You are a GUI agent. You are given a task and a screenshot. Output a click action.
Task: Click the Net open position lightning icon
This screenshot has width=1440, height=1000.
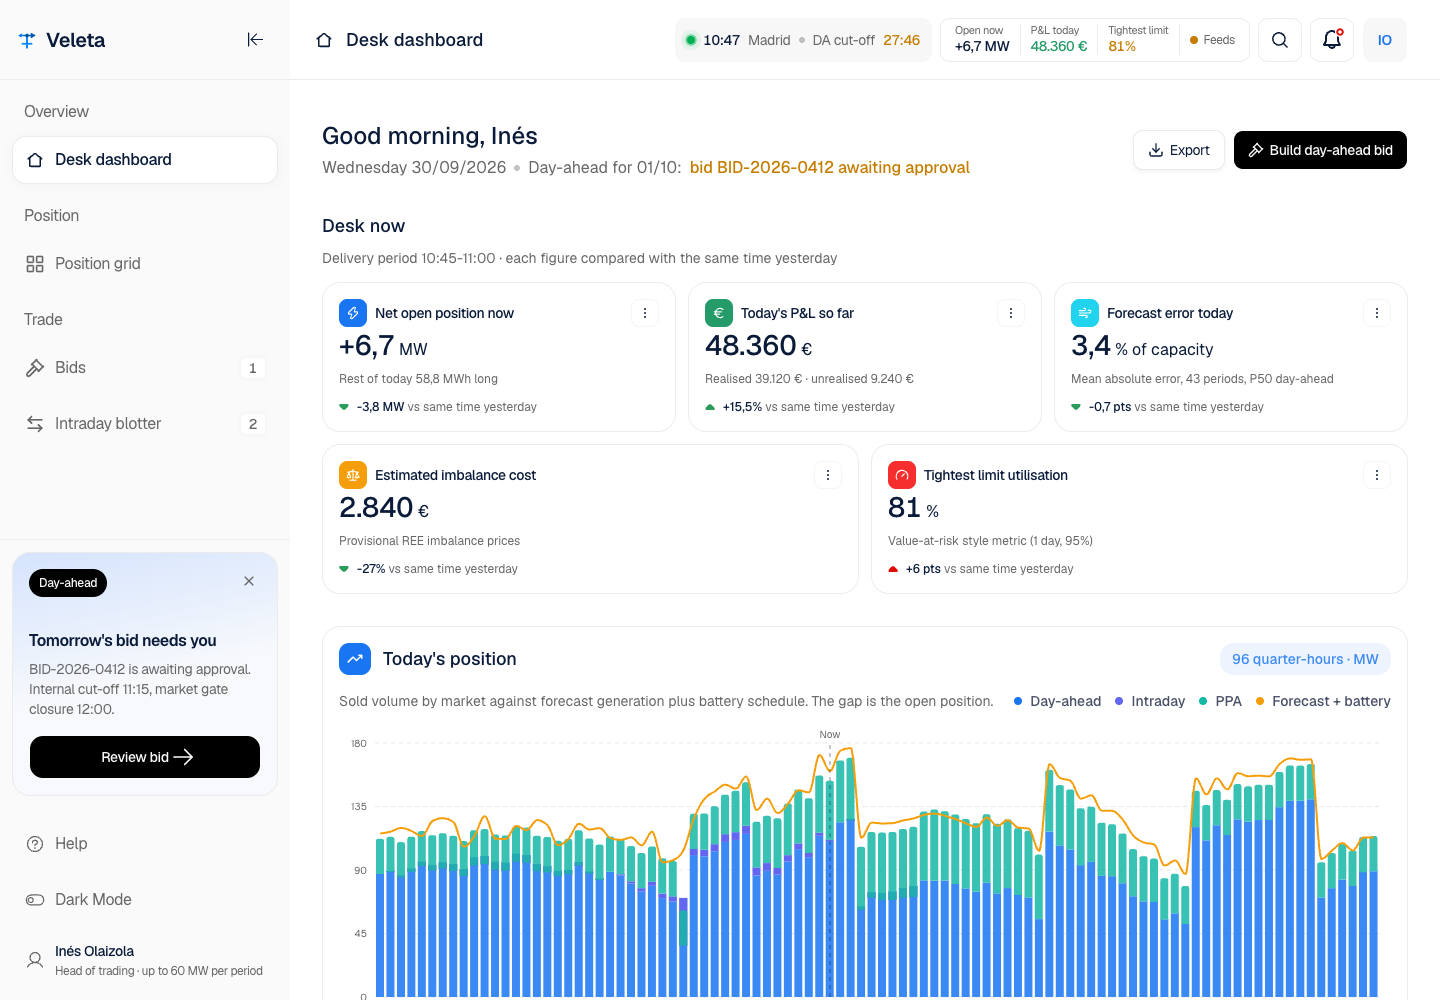pyautogui.click(x=353, y=313)
